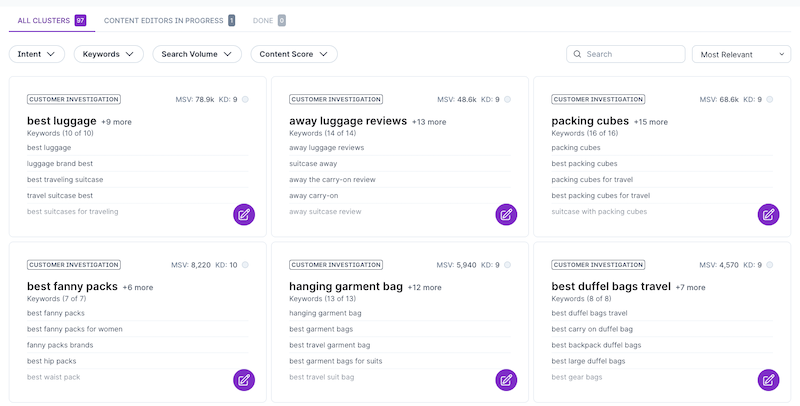Click keyword 'best garment bags'
This screenshot has width=800, height=406.
(321, 329)
